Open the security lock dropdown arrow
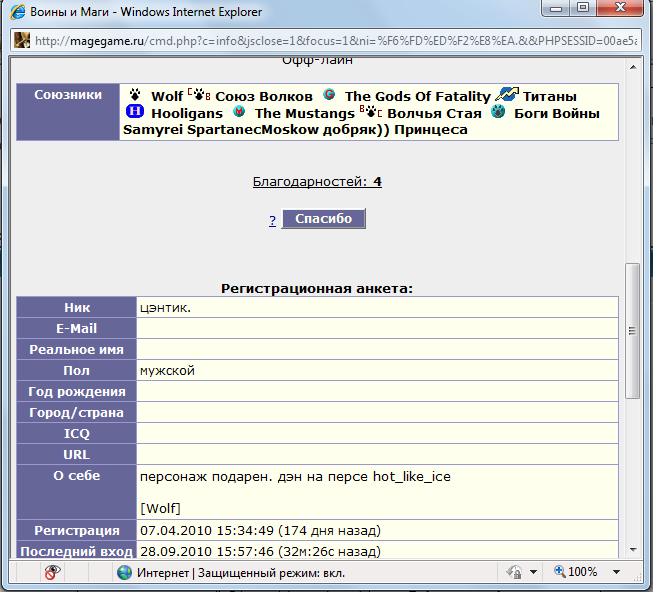 533,572
